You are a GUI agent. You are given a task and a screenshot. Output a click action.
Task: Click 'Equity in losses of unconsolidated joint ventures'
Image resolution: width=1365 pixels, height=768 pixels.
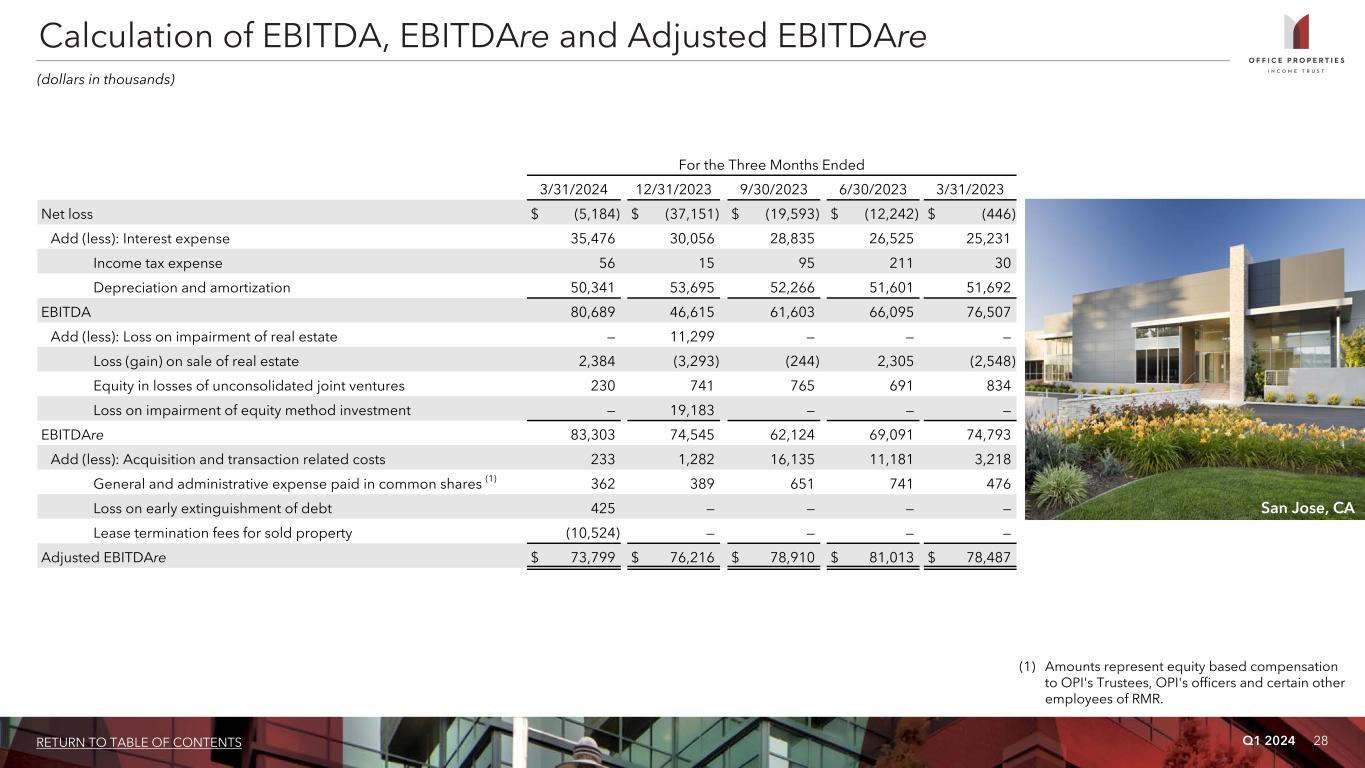(249, 385)
